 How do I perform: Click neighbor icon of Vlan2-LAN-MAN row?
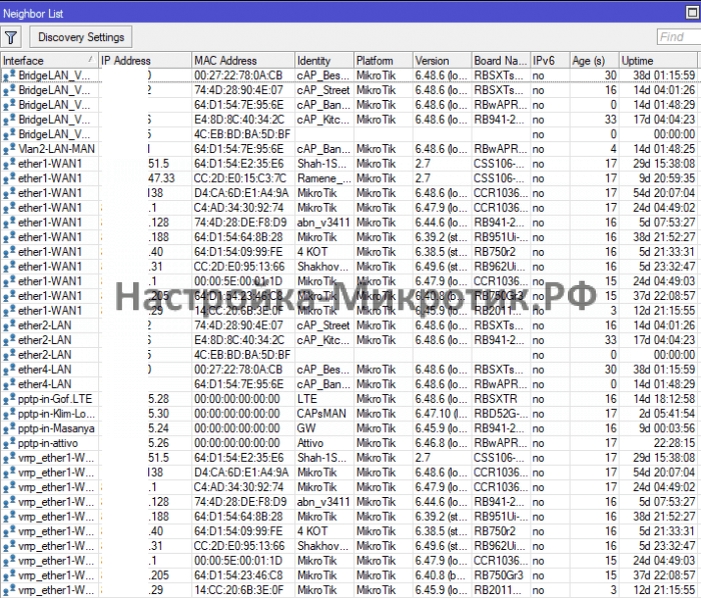(9, 149)
